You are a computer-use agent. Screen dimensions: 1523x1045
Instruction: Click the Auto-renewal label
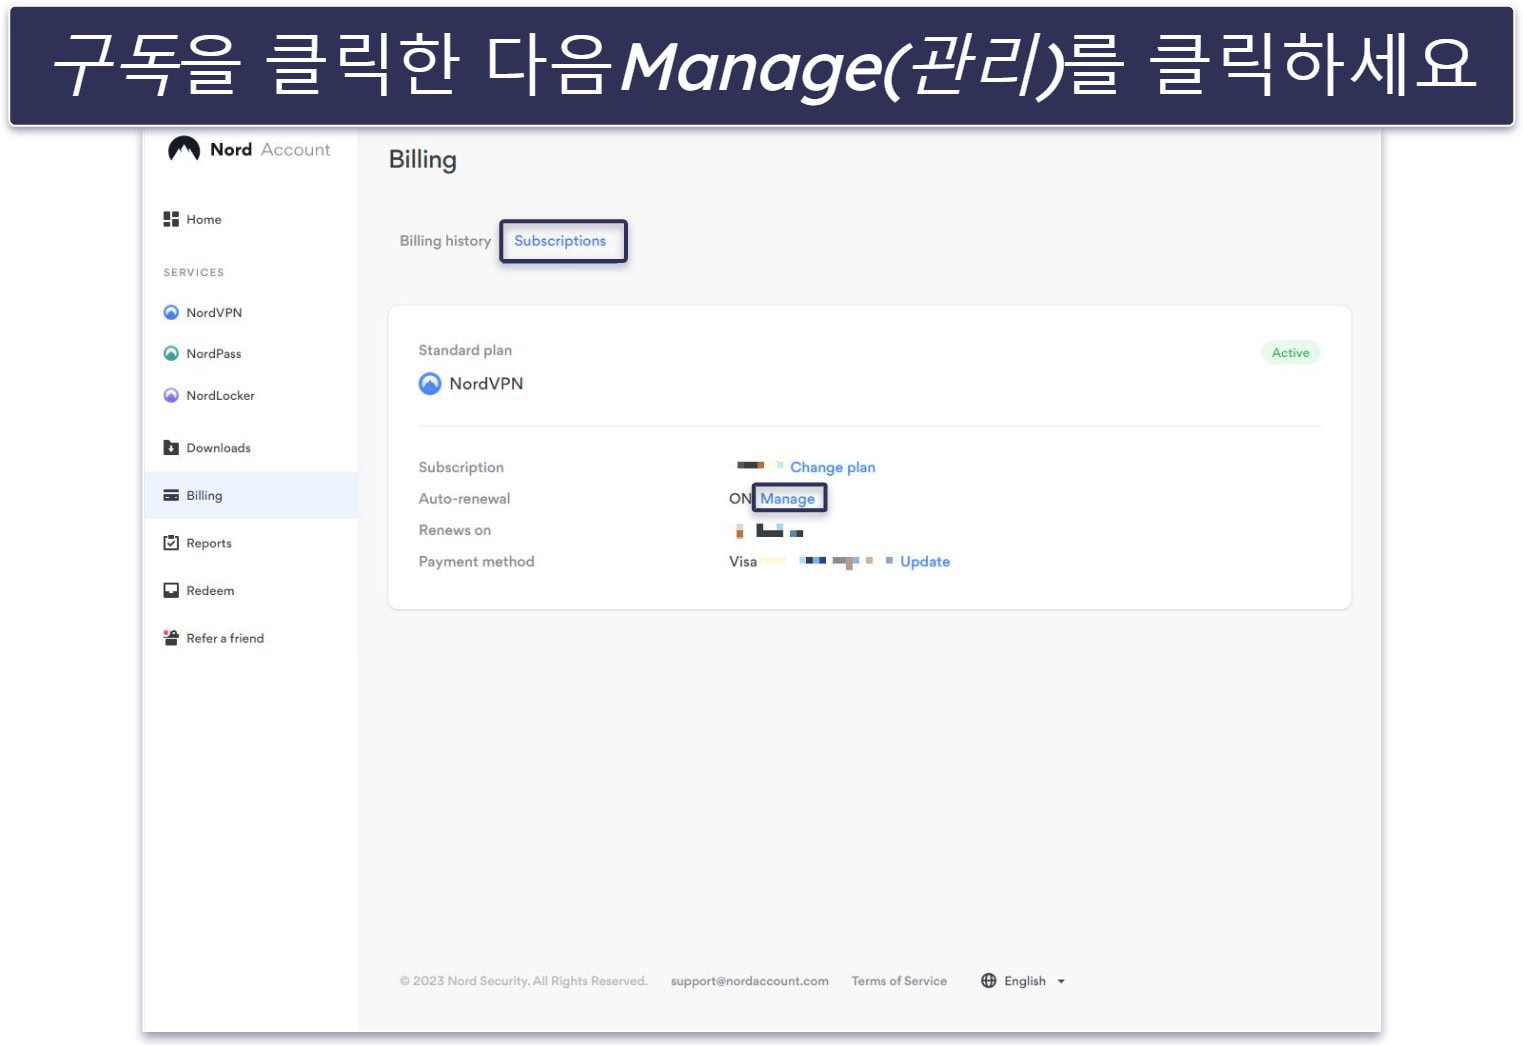[464, 498]
